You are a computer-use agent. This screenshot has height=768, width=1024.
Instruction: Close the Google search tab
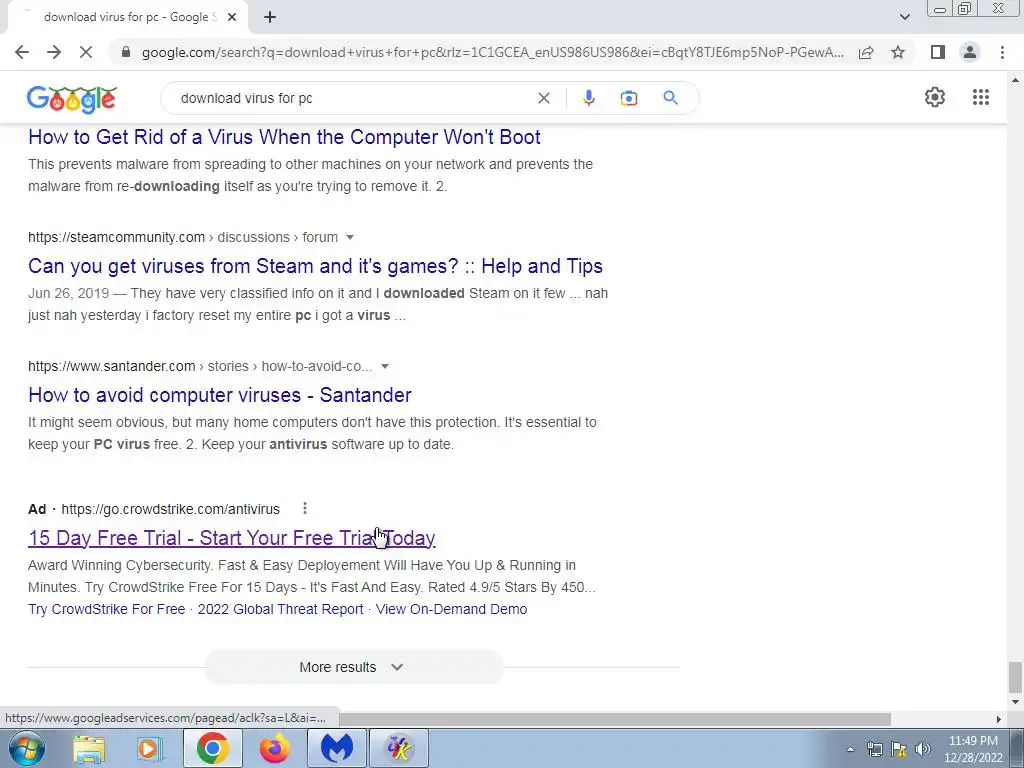[232, 17]
